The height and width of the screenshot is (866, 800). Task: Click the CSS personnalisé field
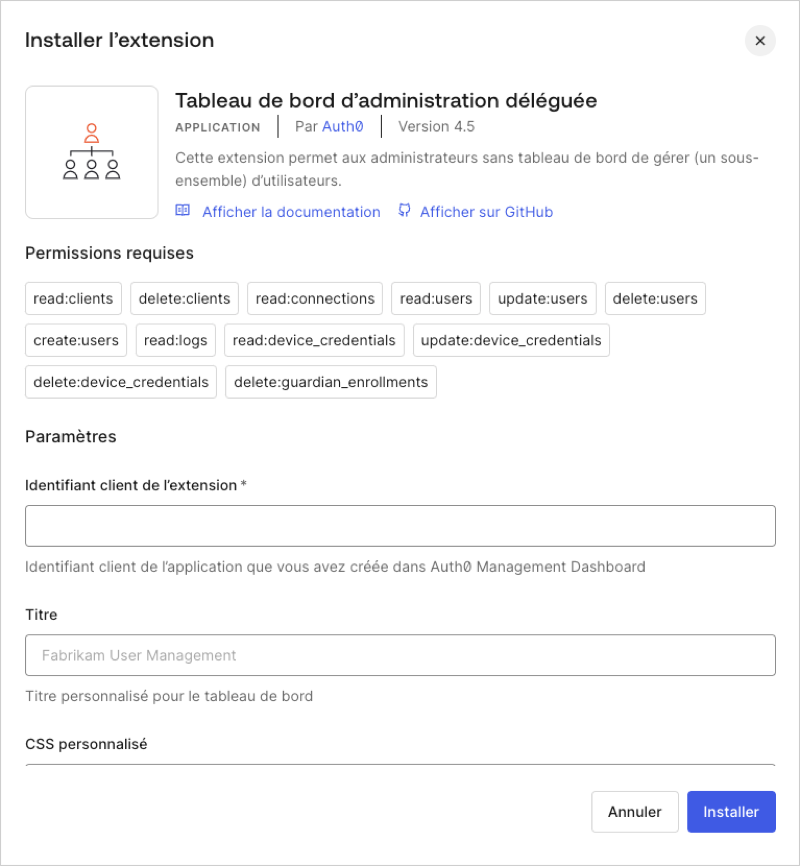click(400, 770)
